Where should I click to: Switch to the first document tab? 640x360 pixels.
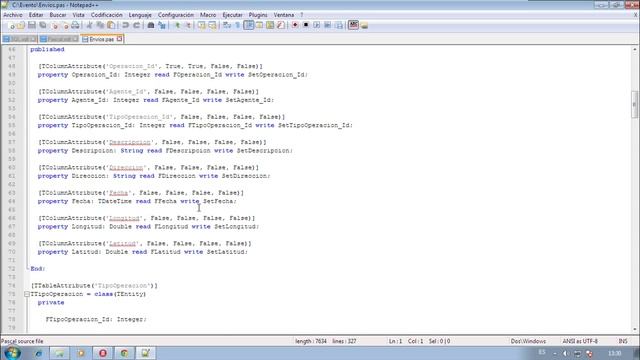(19, 39)
